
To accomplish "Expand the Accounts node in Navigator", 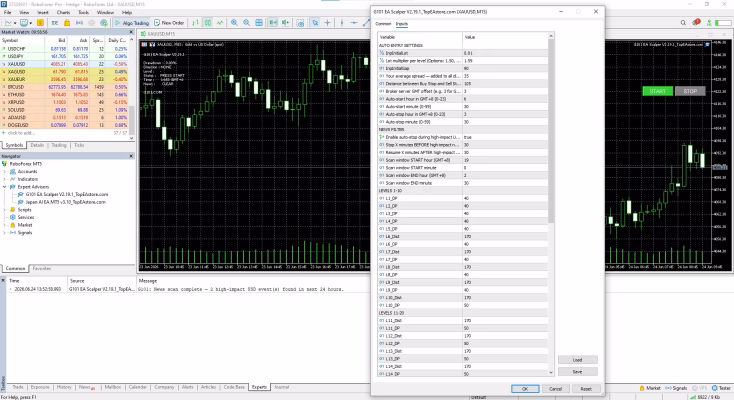I will tap(5, 171).
